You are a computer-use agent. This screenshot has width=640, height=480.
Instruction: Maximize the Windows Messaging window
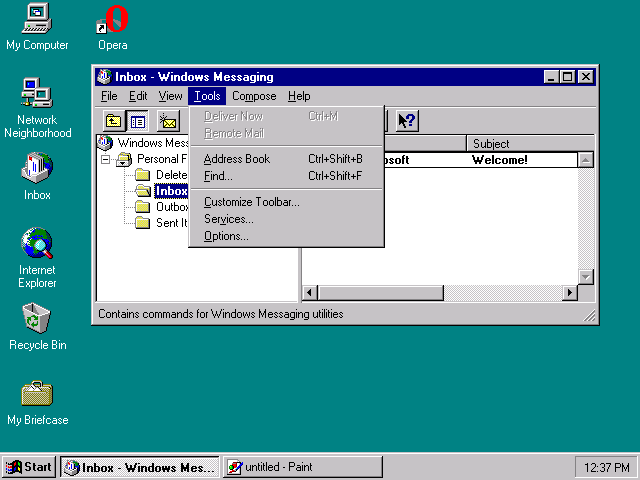click(567, 77)
